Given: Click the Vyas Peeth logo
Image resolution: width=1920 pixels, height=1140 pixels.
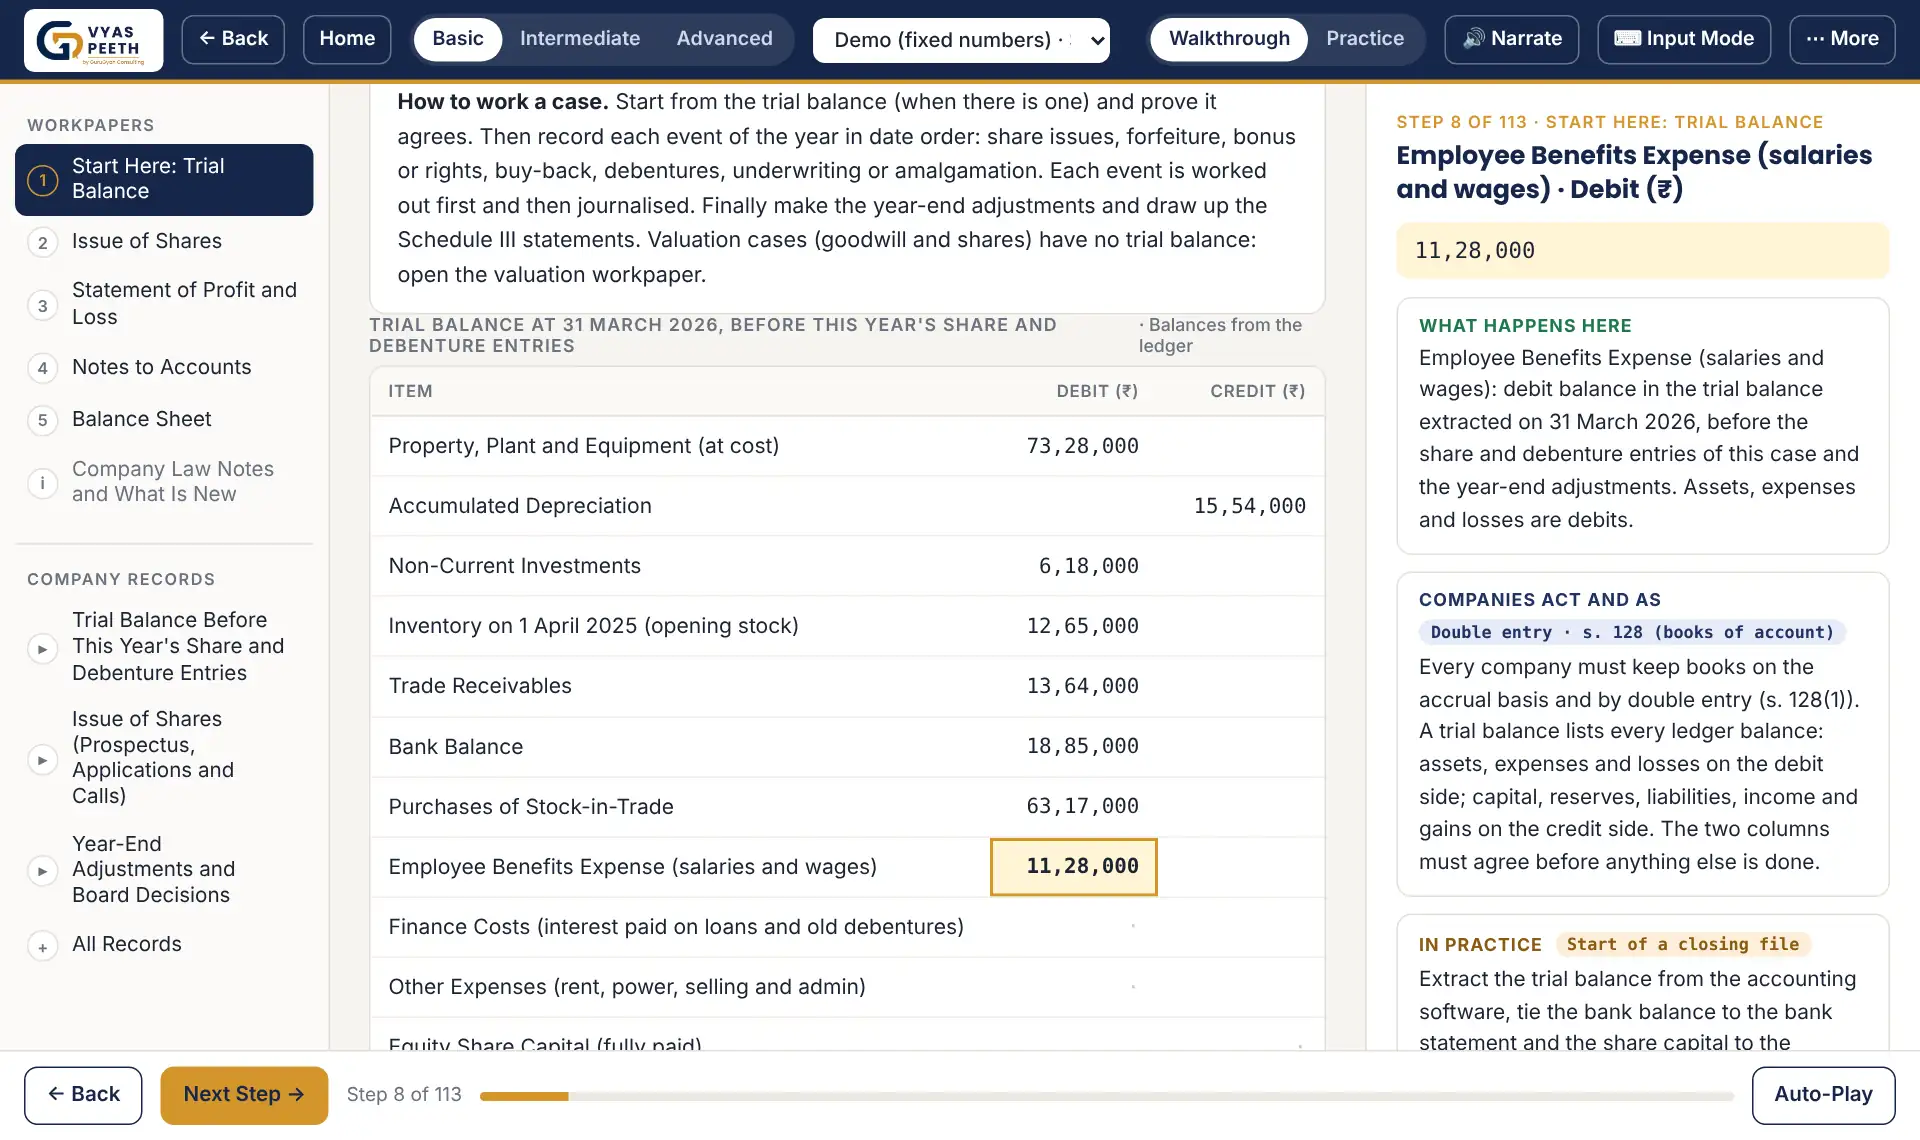Looking at the screenshot, I should [x=93, y=40].
